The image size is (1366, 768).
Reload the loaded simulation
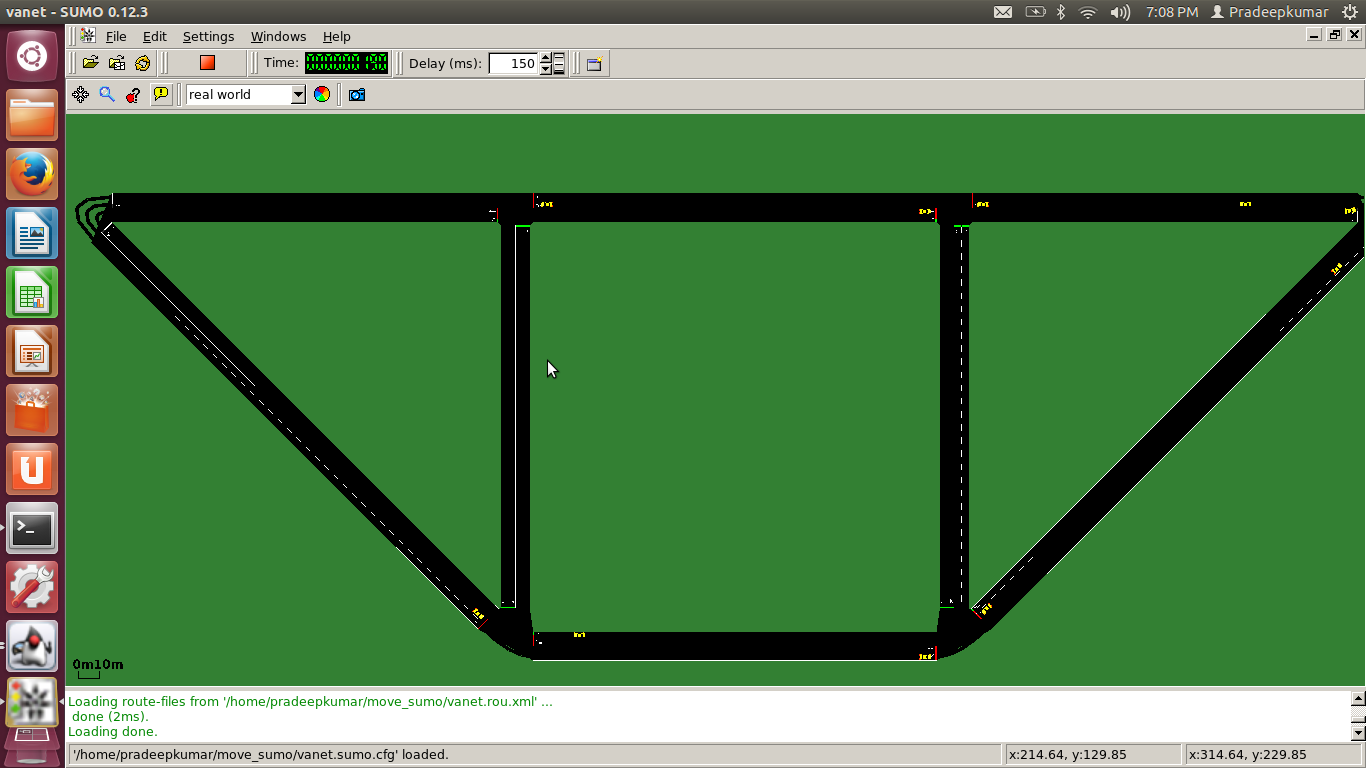coord(142,63)
